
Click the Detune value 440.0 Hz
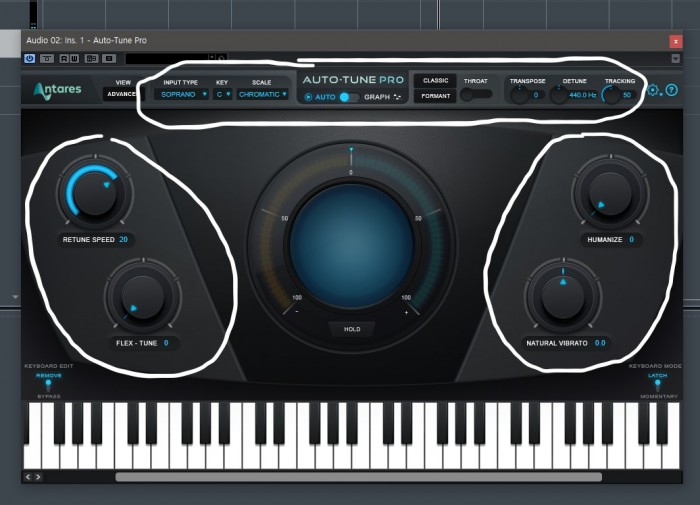tap(583, 95)
